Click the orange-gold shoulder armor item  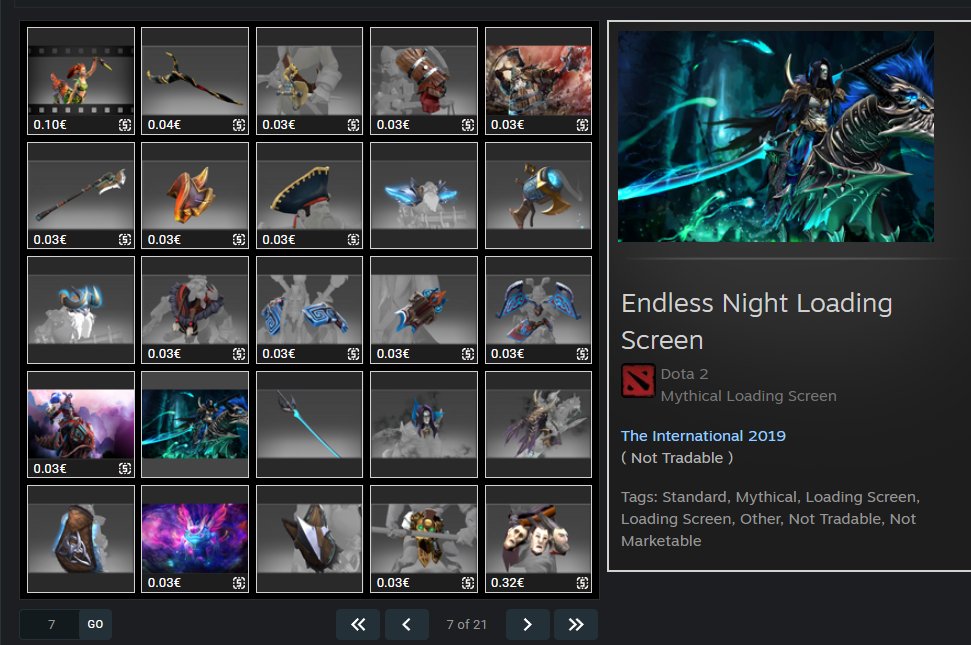[x=194, y=196]
